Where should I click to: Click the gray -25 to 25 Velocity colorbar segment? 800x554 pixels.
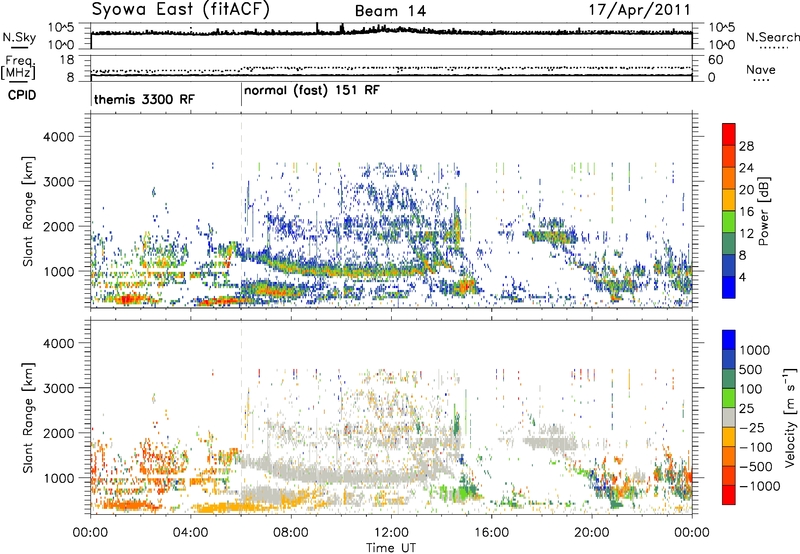tap(729, 417)
